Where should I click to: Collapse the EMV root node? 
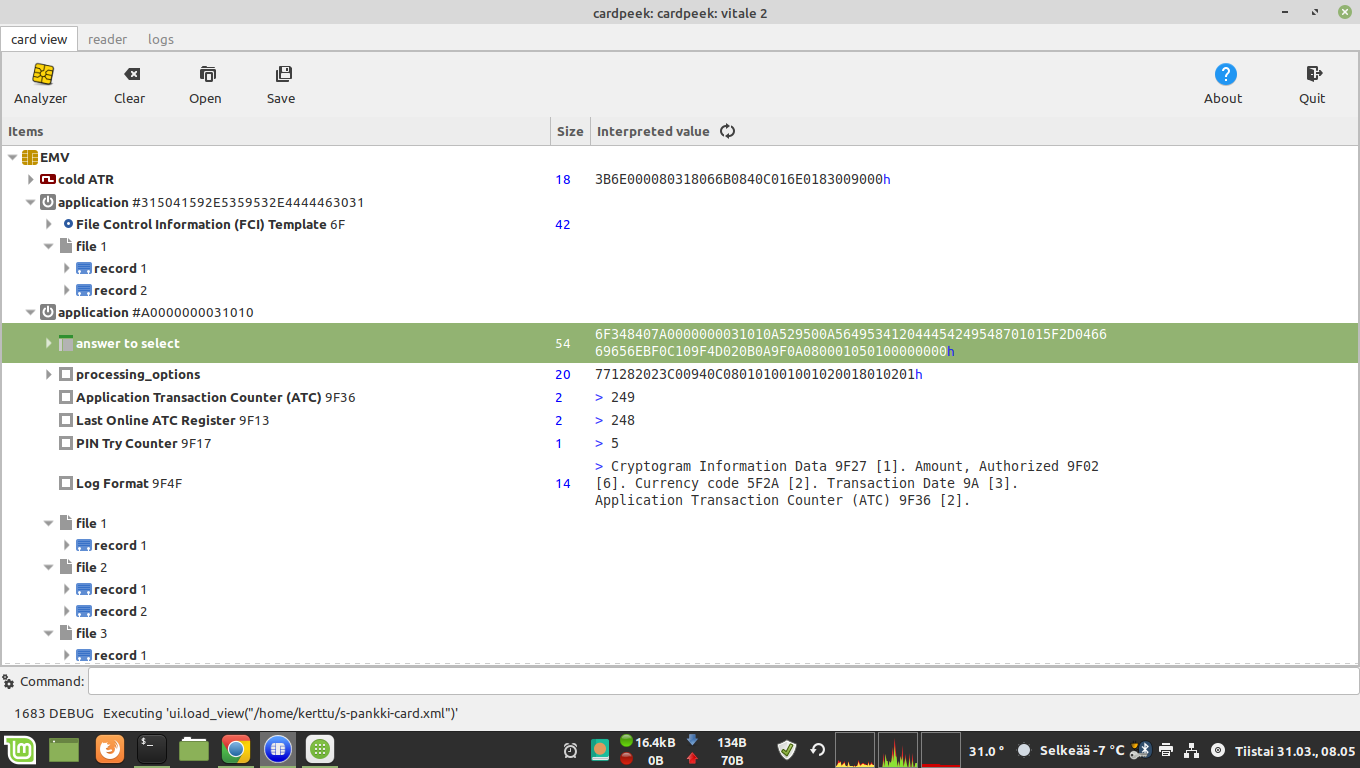[x=12, y=158]
